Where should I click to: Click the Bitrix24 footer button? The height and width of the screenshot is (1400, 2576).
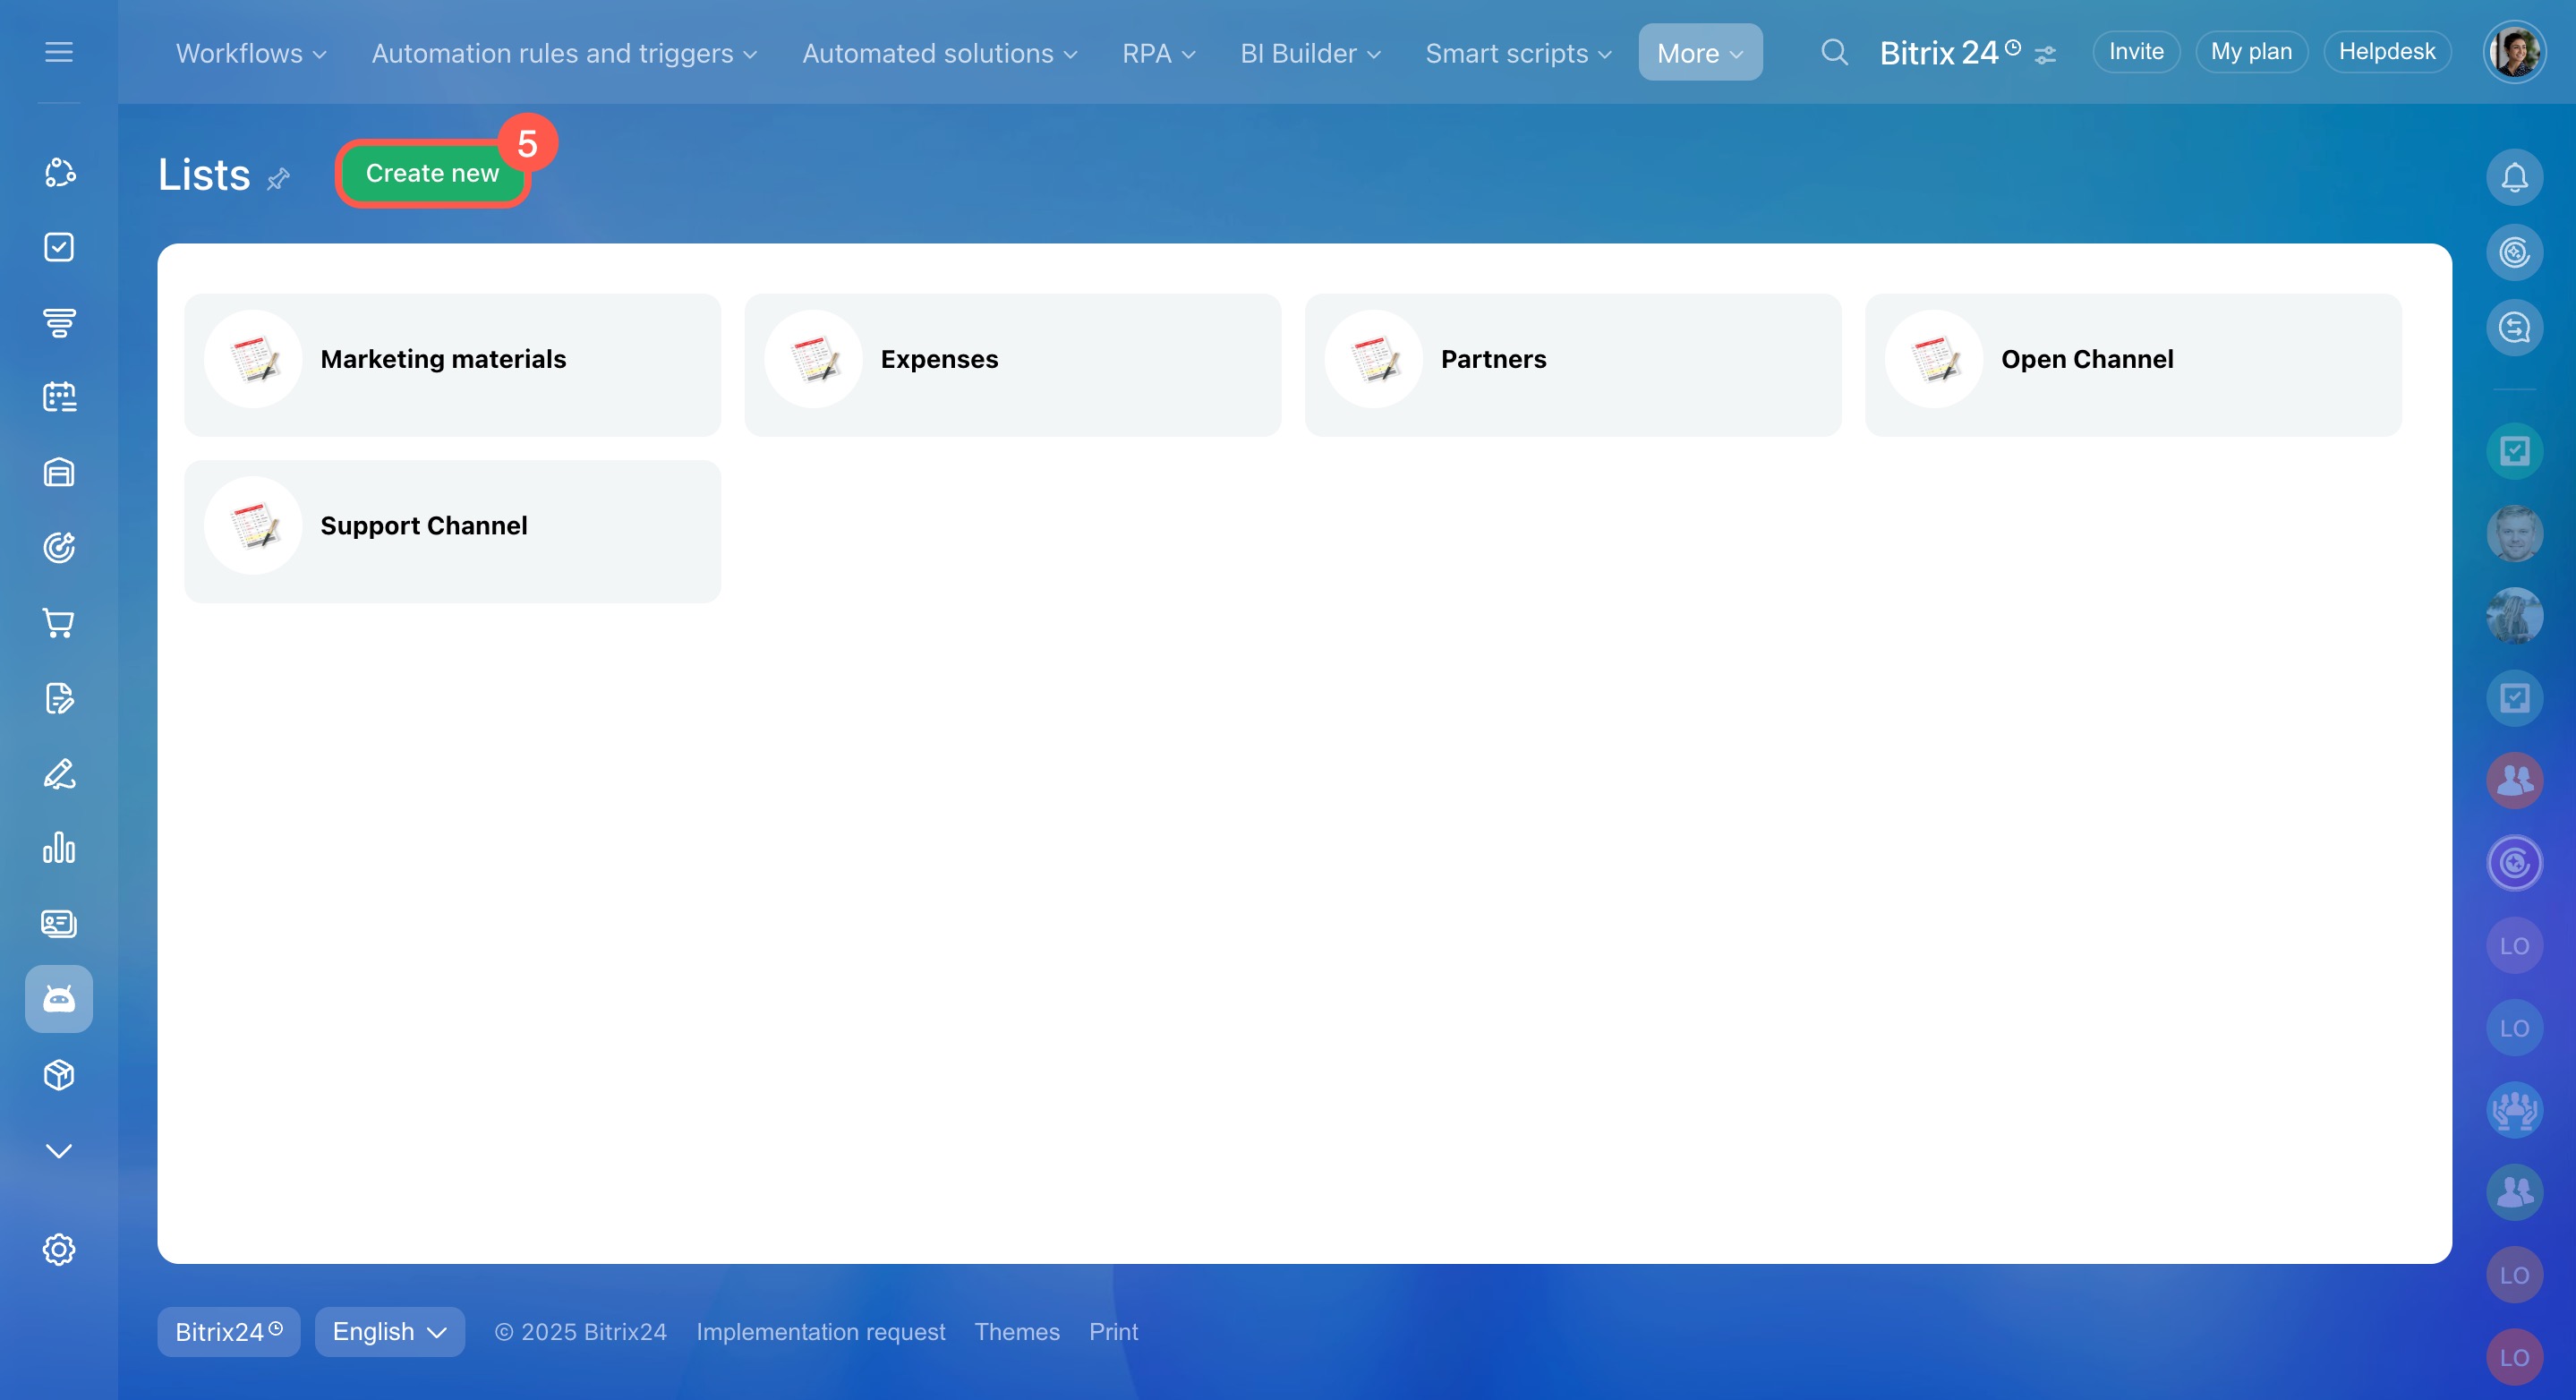228,1332
